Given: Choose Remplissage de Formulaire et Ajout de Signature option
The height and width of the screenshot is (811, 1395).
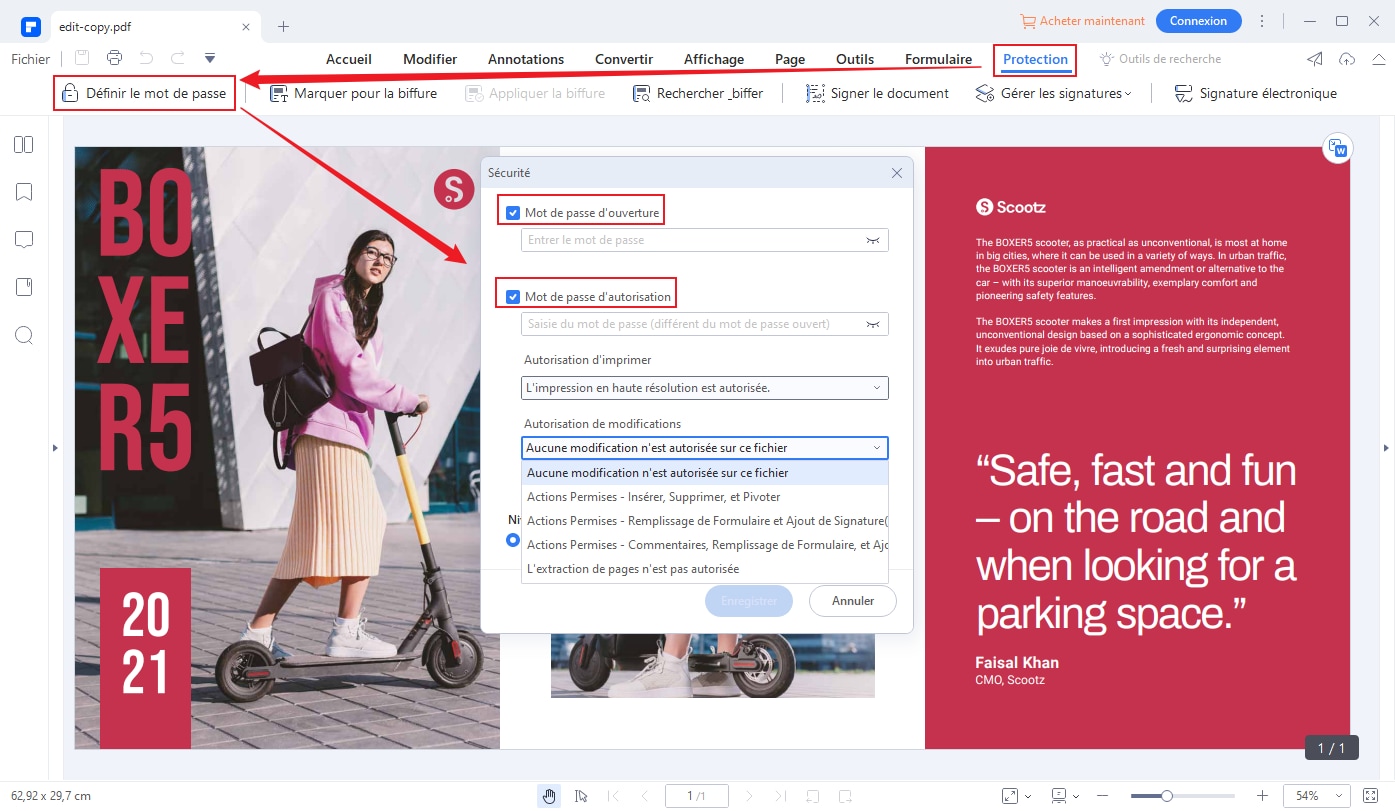Looking at the screenshot, I should [x=704, y=521].
